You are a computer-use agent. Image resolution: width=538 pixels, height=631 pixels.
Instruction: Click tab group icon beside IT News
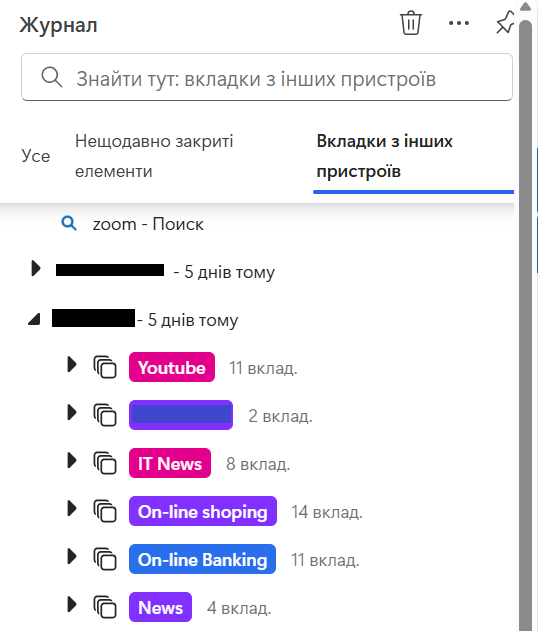click(105, 463)
